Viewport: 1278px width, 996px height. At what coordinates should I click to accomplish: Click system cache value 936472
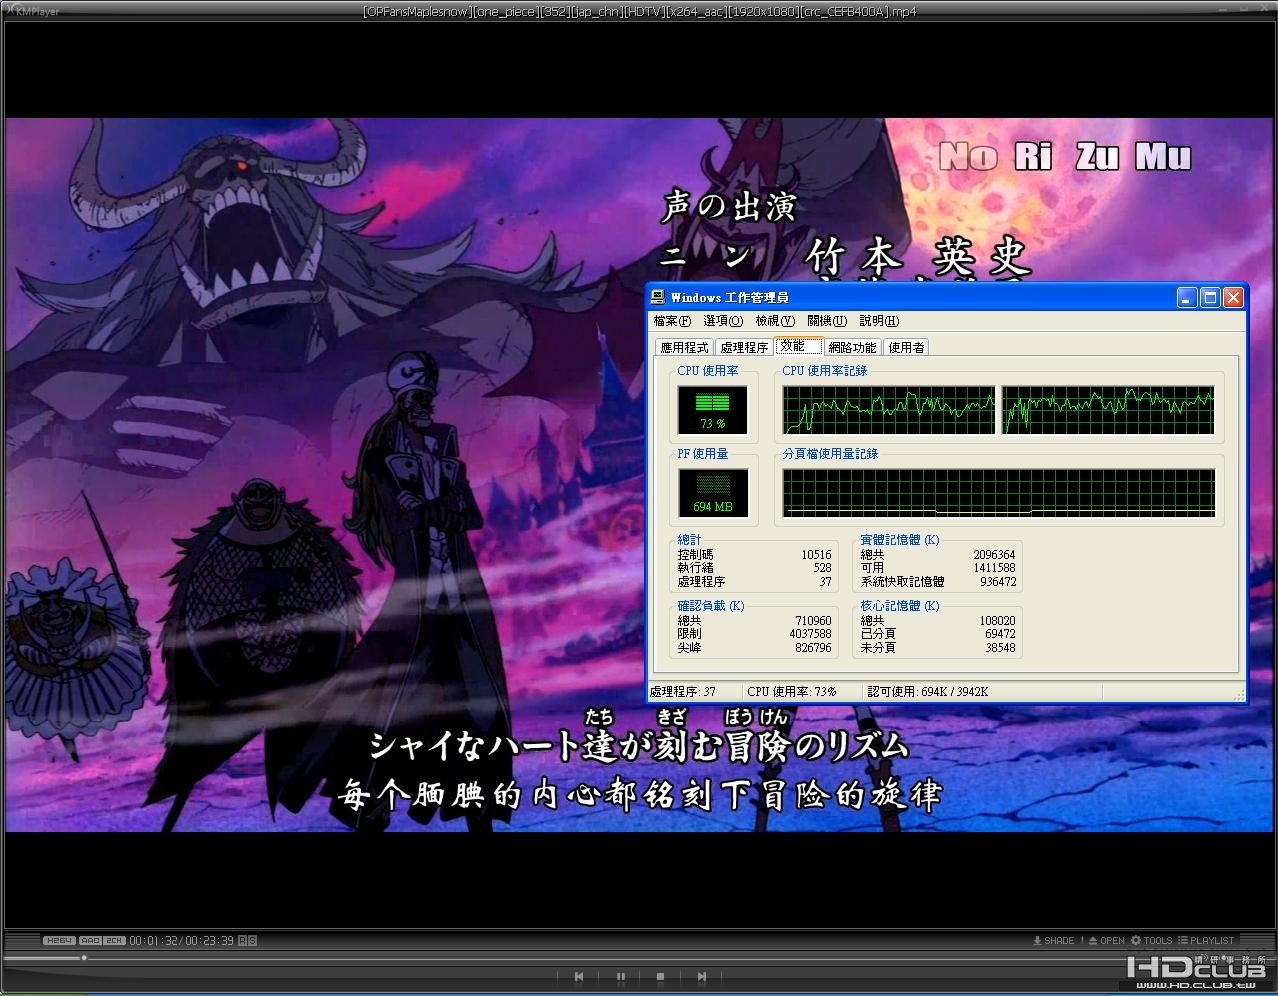[x=998, y=581]
